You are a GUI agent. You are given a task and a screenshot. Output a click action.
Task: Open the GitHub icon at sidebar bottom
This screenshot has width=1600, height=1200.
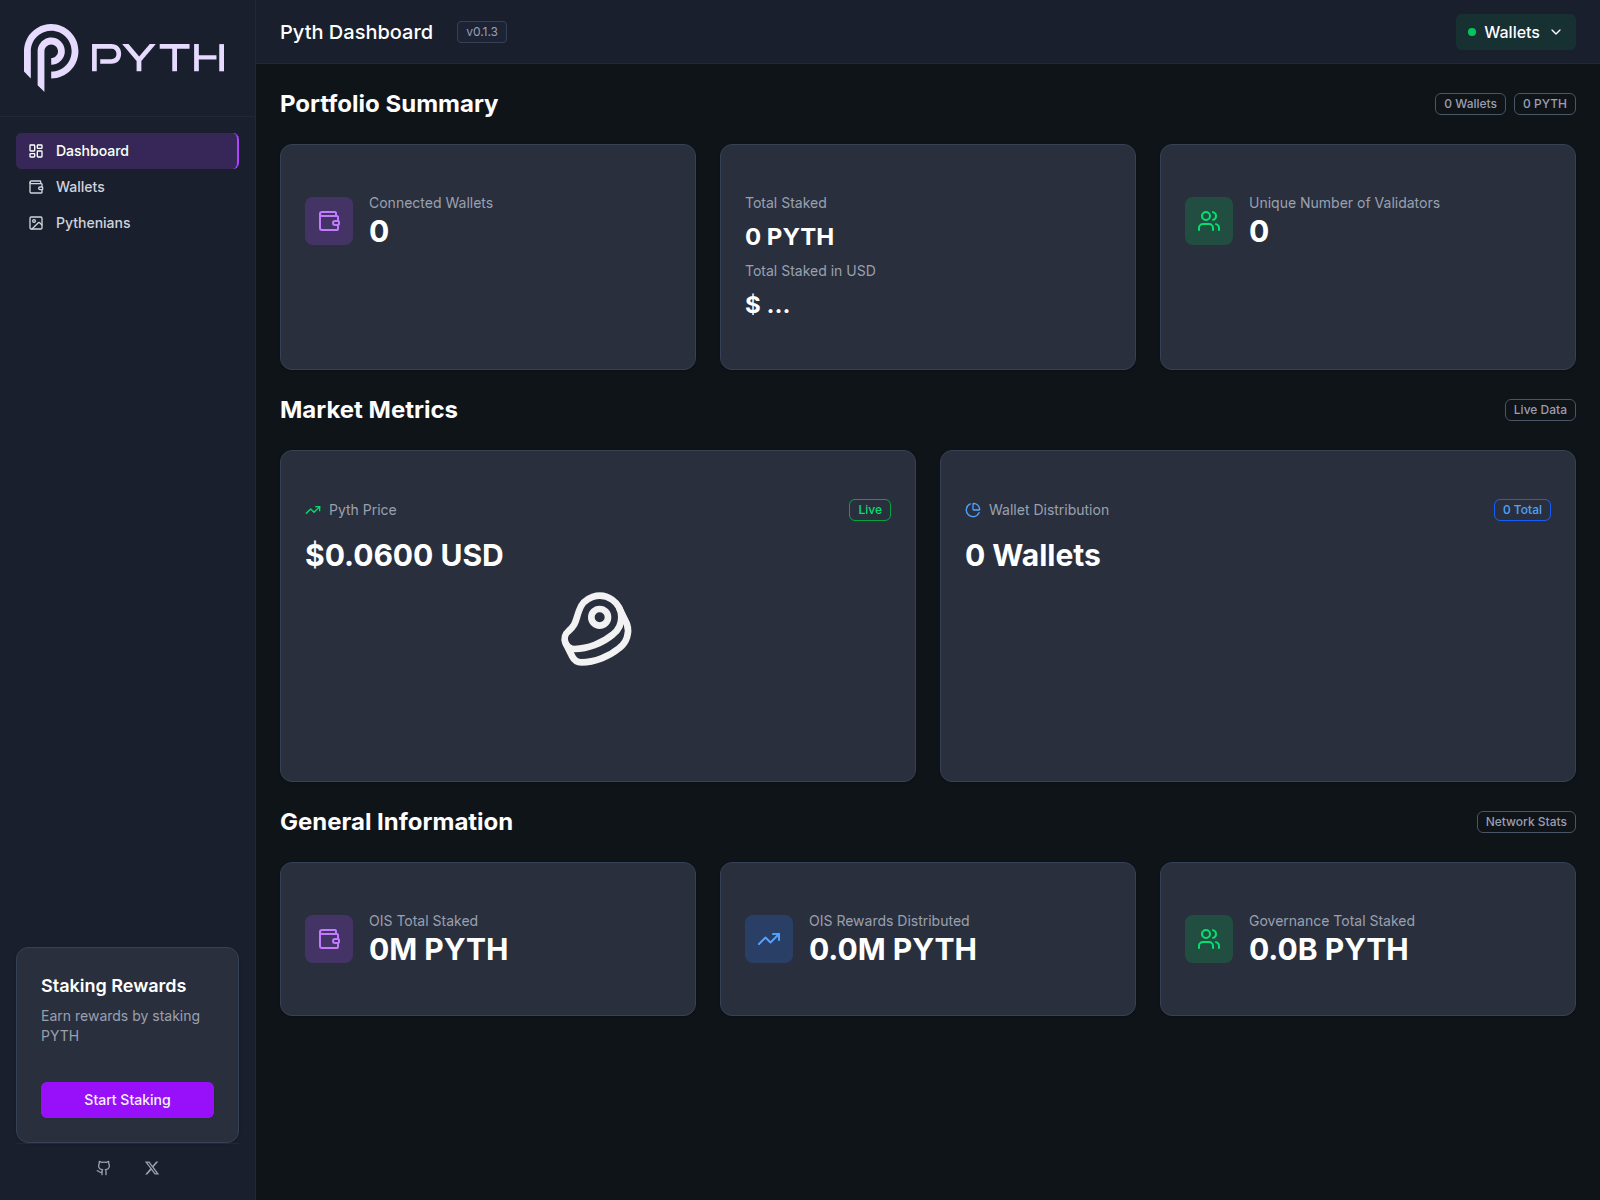coord(104,1168)
